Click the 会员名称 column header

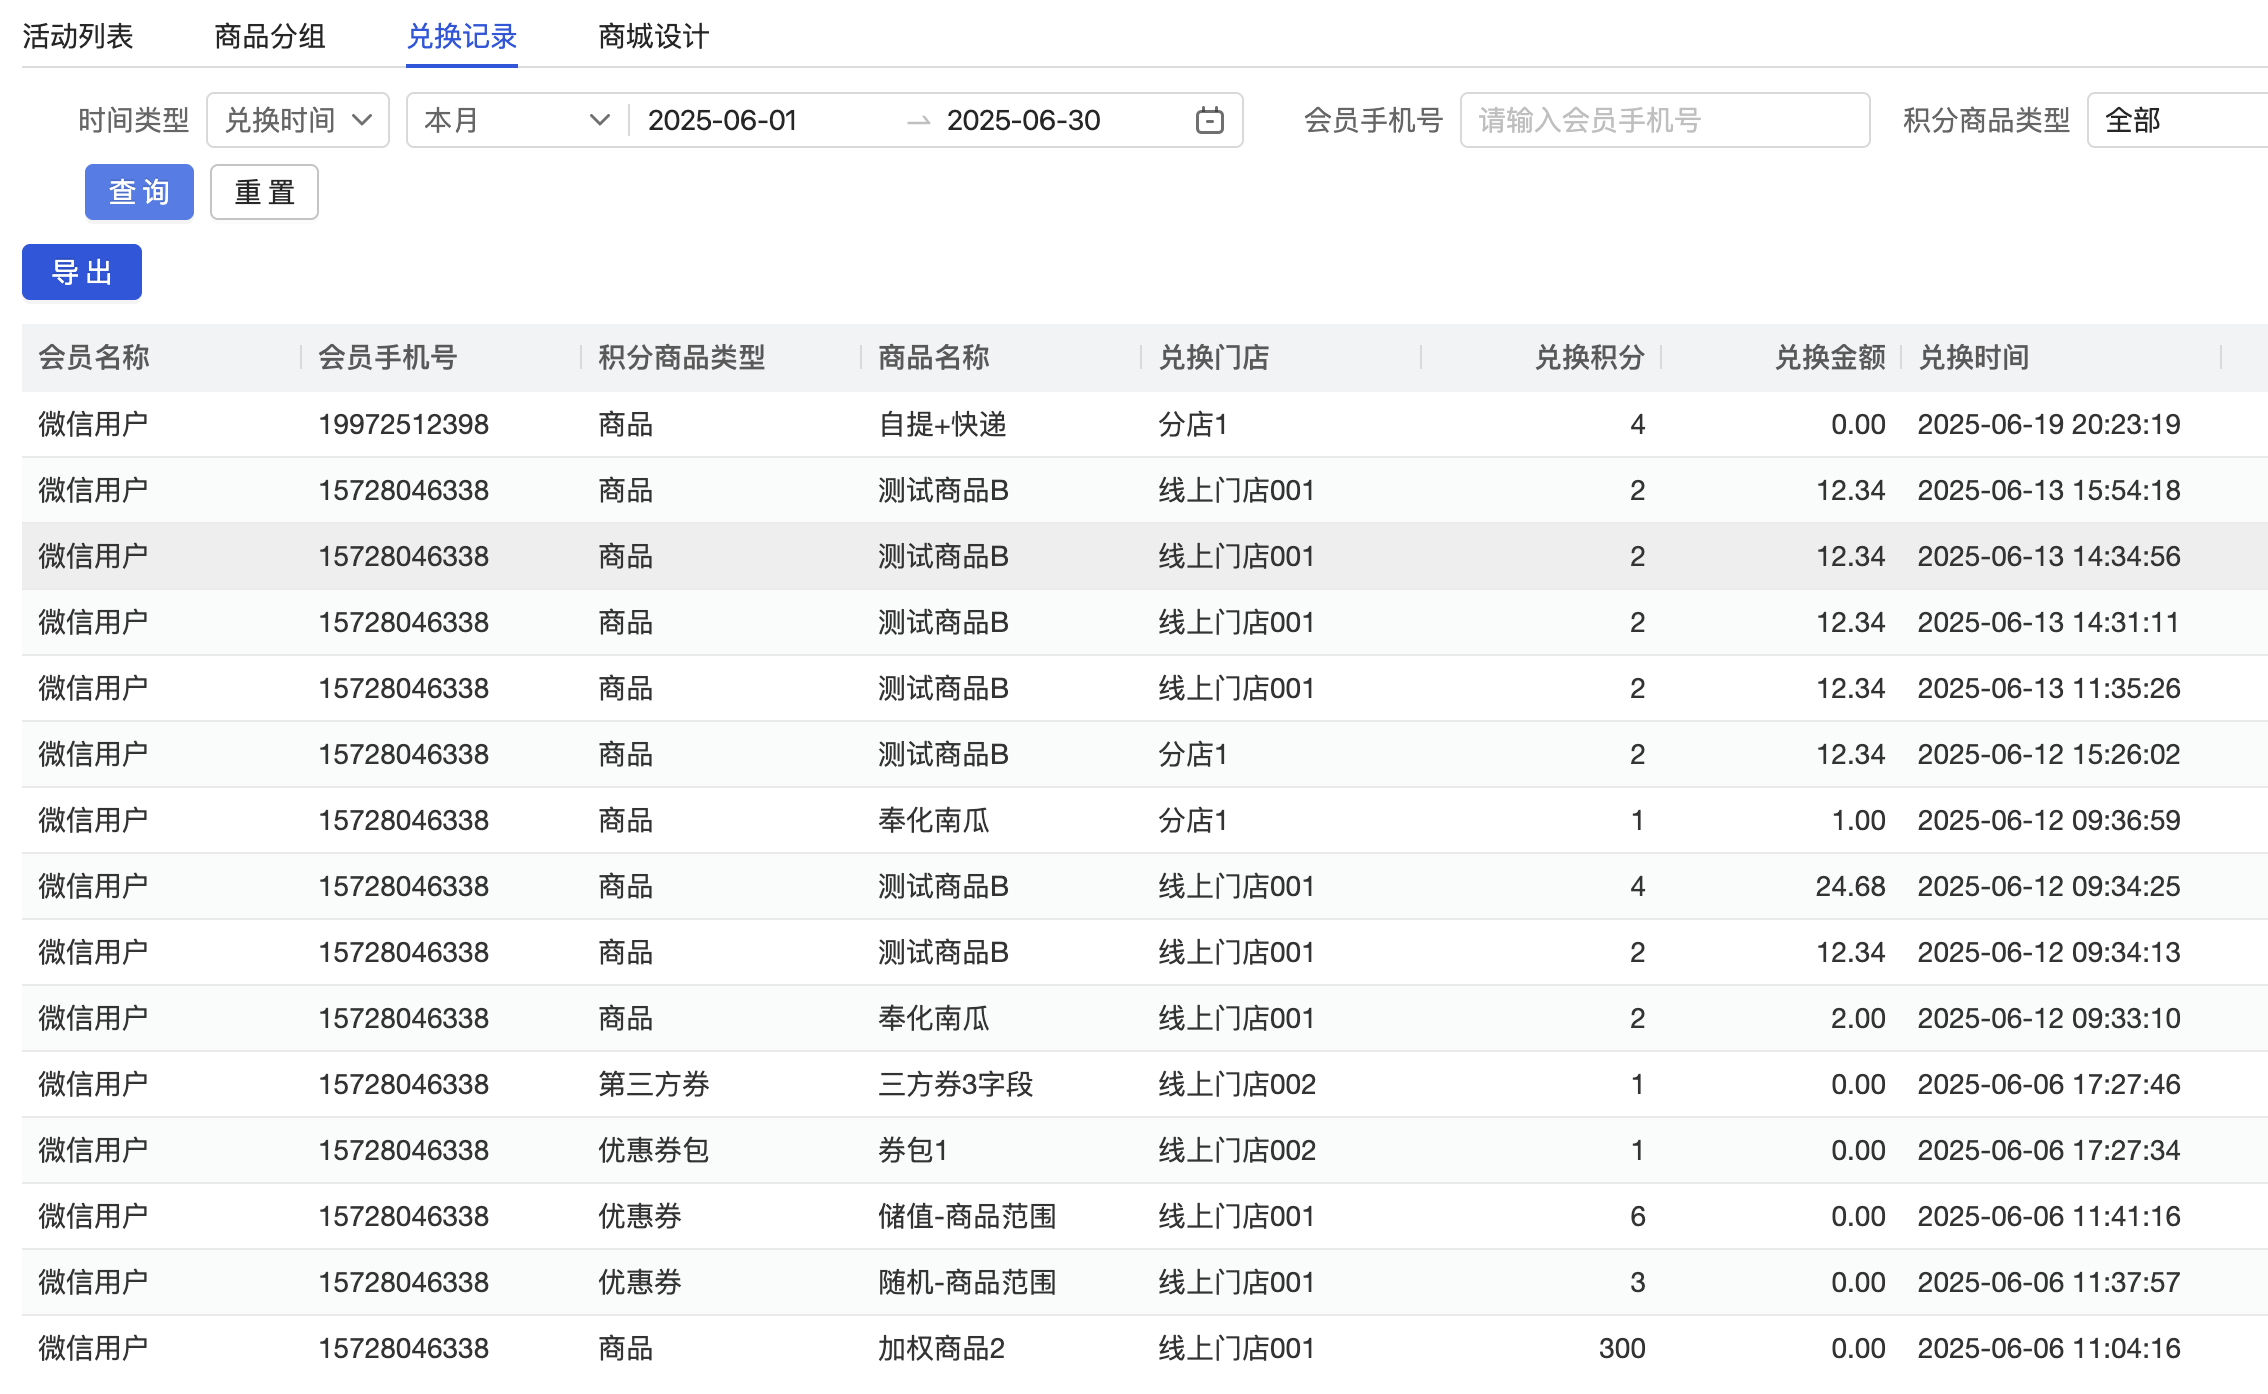pos(94,357)
